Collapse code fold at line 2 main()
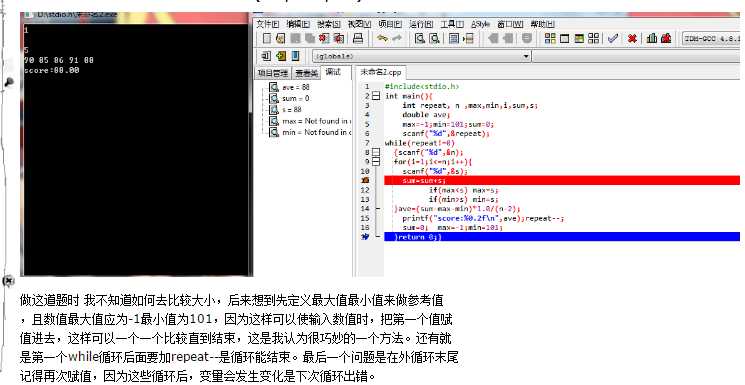This screenshot has width=745, height=385. (376, 96)
